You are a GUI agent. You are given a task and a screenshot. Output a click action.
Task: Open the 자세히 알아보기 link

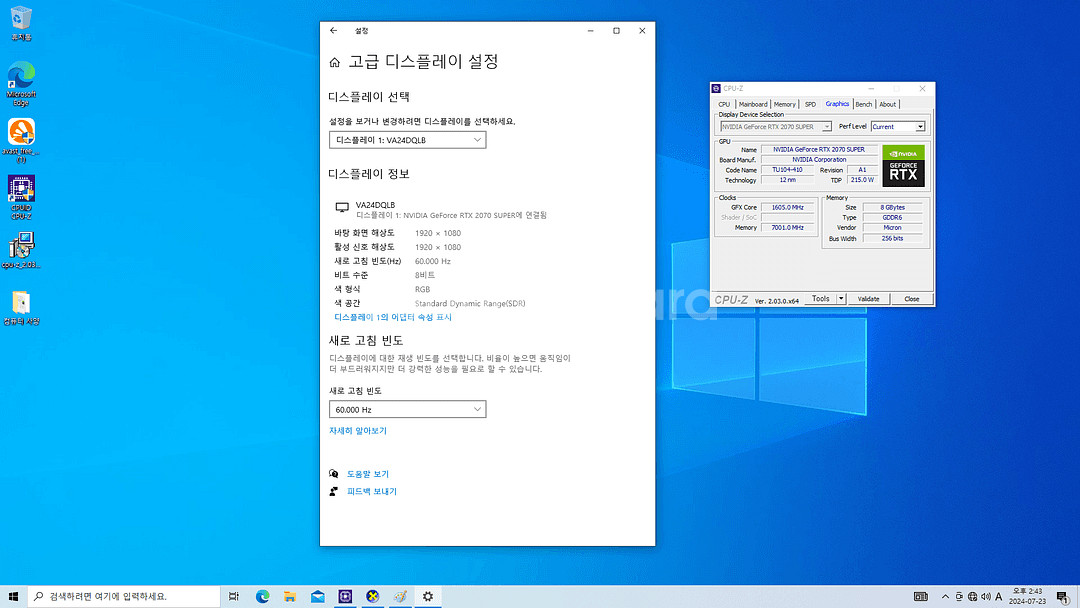coord(357,430)
